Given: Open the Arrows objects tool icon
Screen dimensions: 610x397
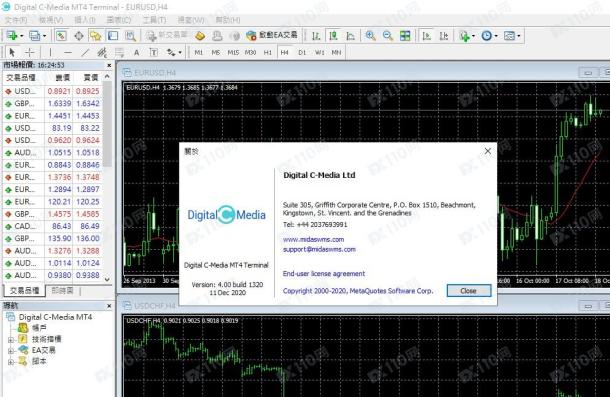Looking at the screenshot, I should [171, 52].
